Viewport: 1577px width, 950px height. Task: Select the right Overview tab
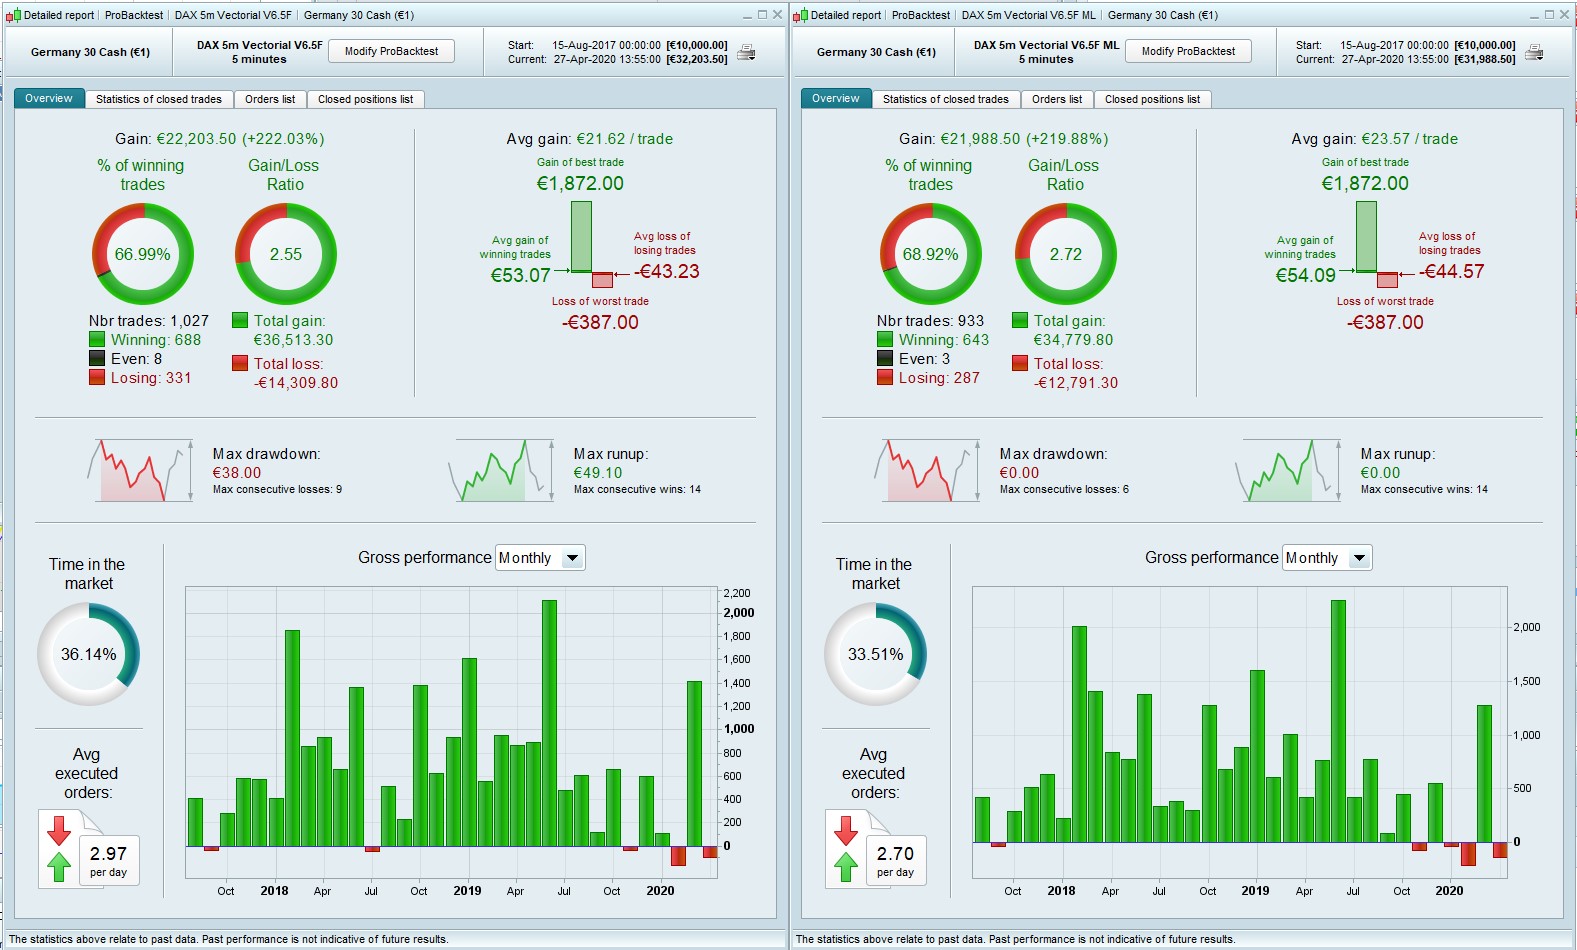coord(835,98)
